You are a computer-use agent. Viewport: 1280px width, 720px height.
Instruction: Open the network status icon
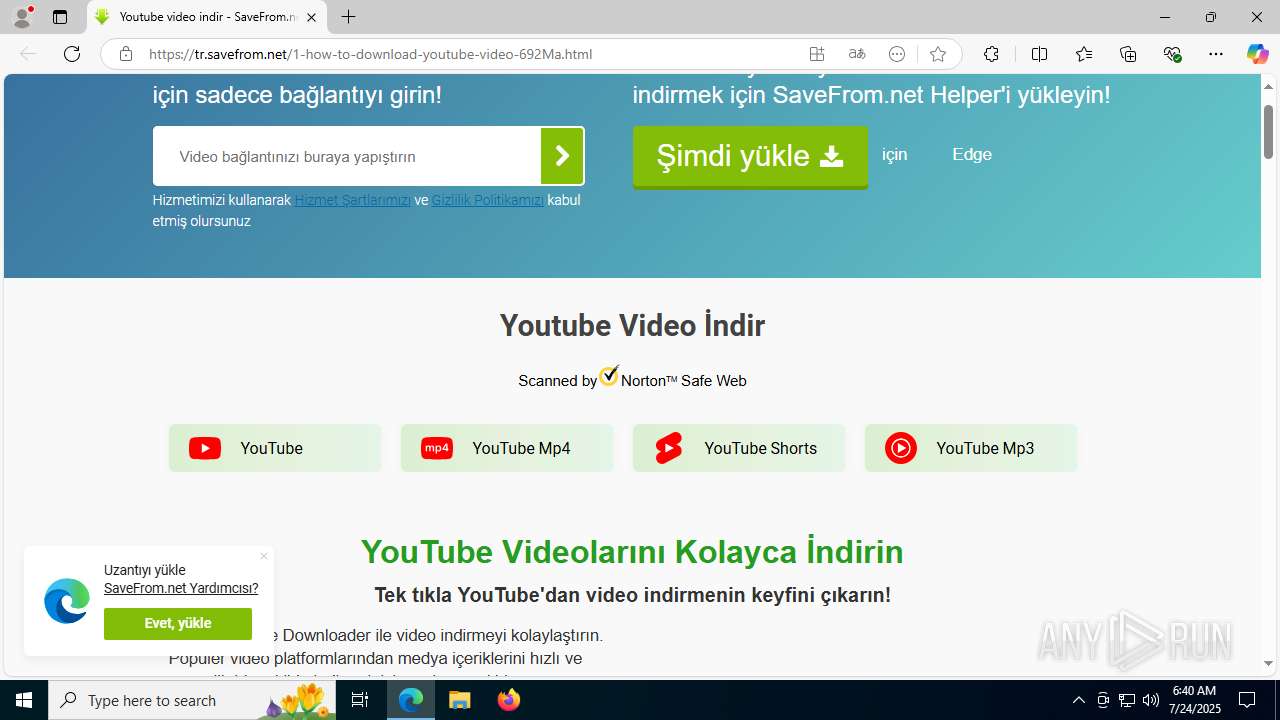click(1127, 700)
